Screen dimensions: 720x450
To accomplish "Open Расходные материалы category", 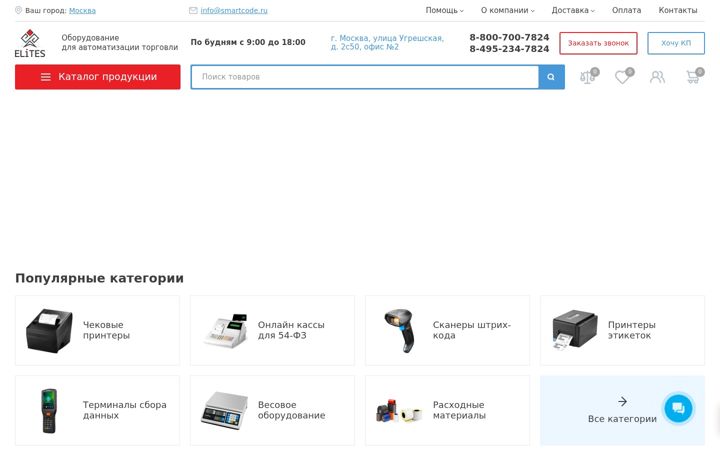I will point(447,411).
